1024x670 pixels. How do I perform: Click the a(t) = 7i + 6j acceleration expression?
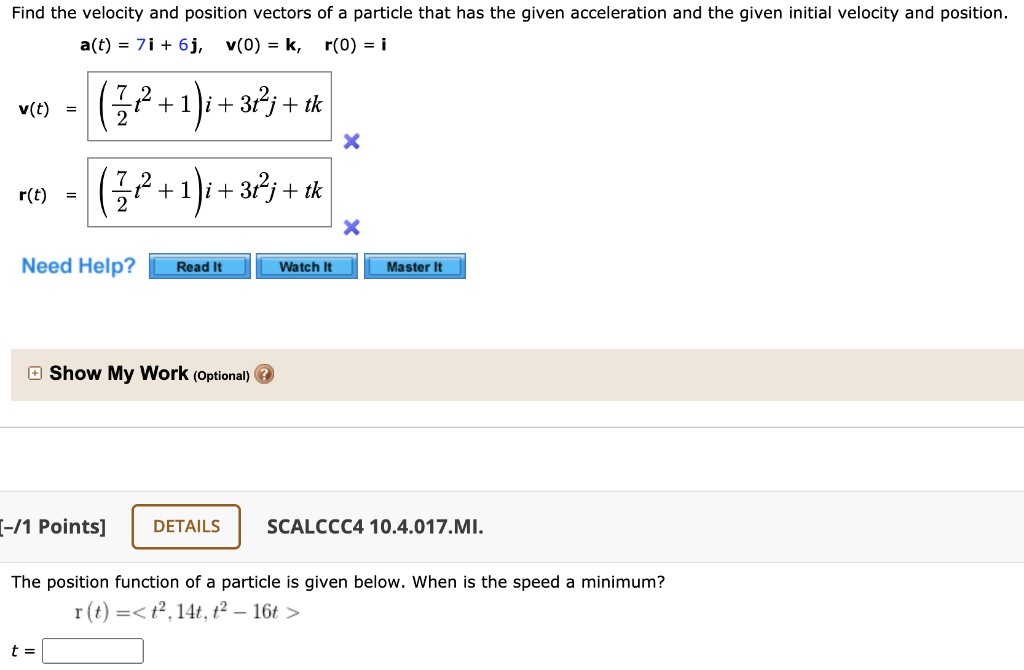click(140, 44)
